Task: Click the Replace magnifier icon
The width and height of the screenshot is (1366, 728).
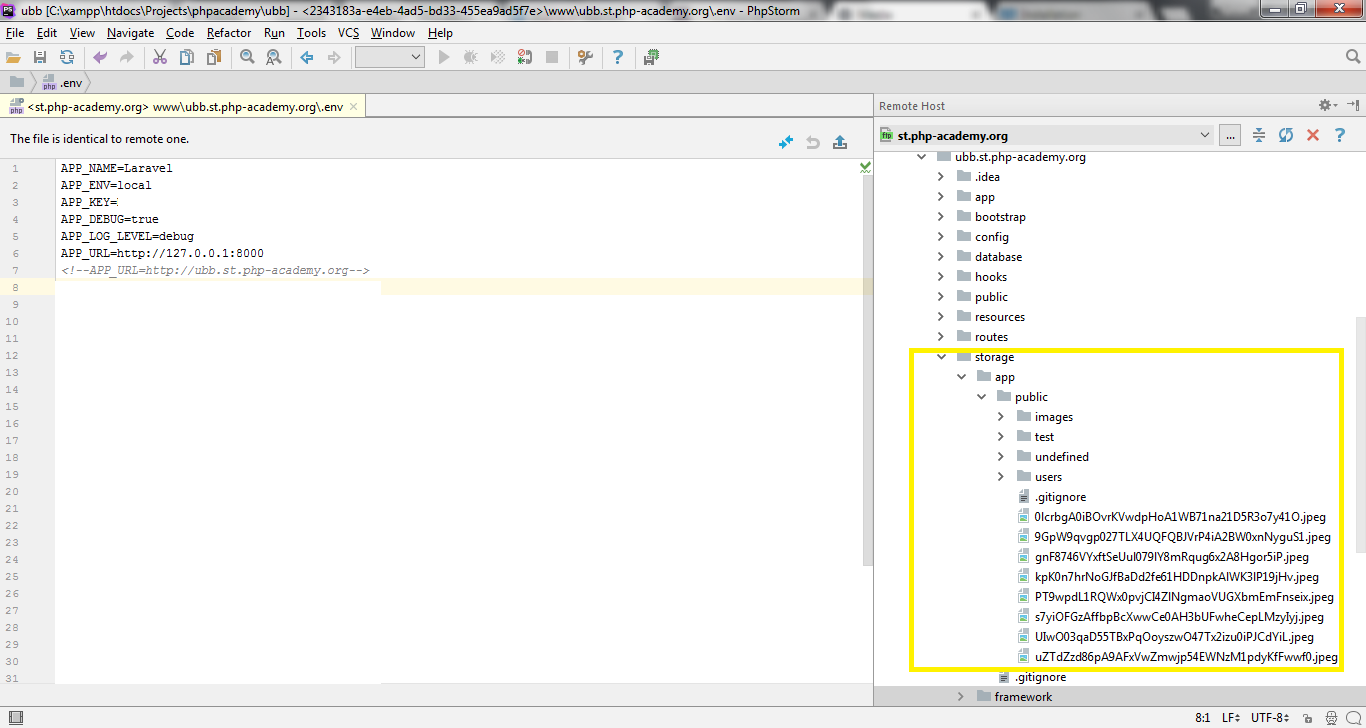Action: tap(273, 58)
